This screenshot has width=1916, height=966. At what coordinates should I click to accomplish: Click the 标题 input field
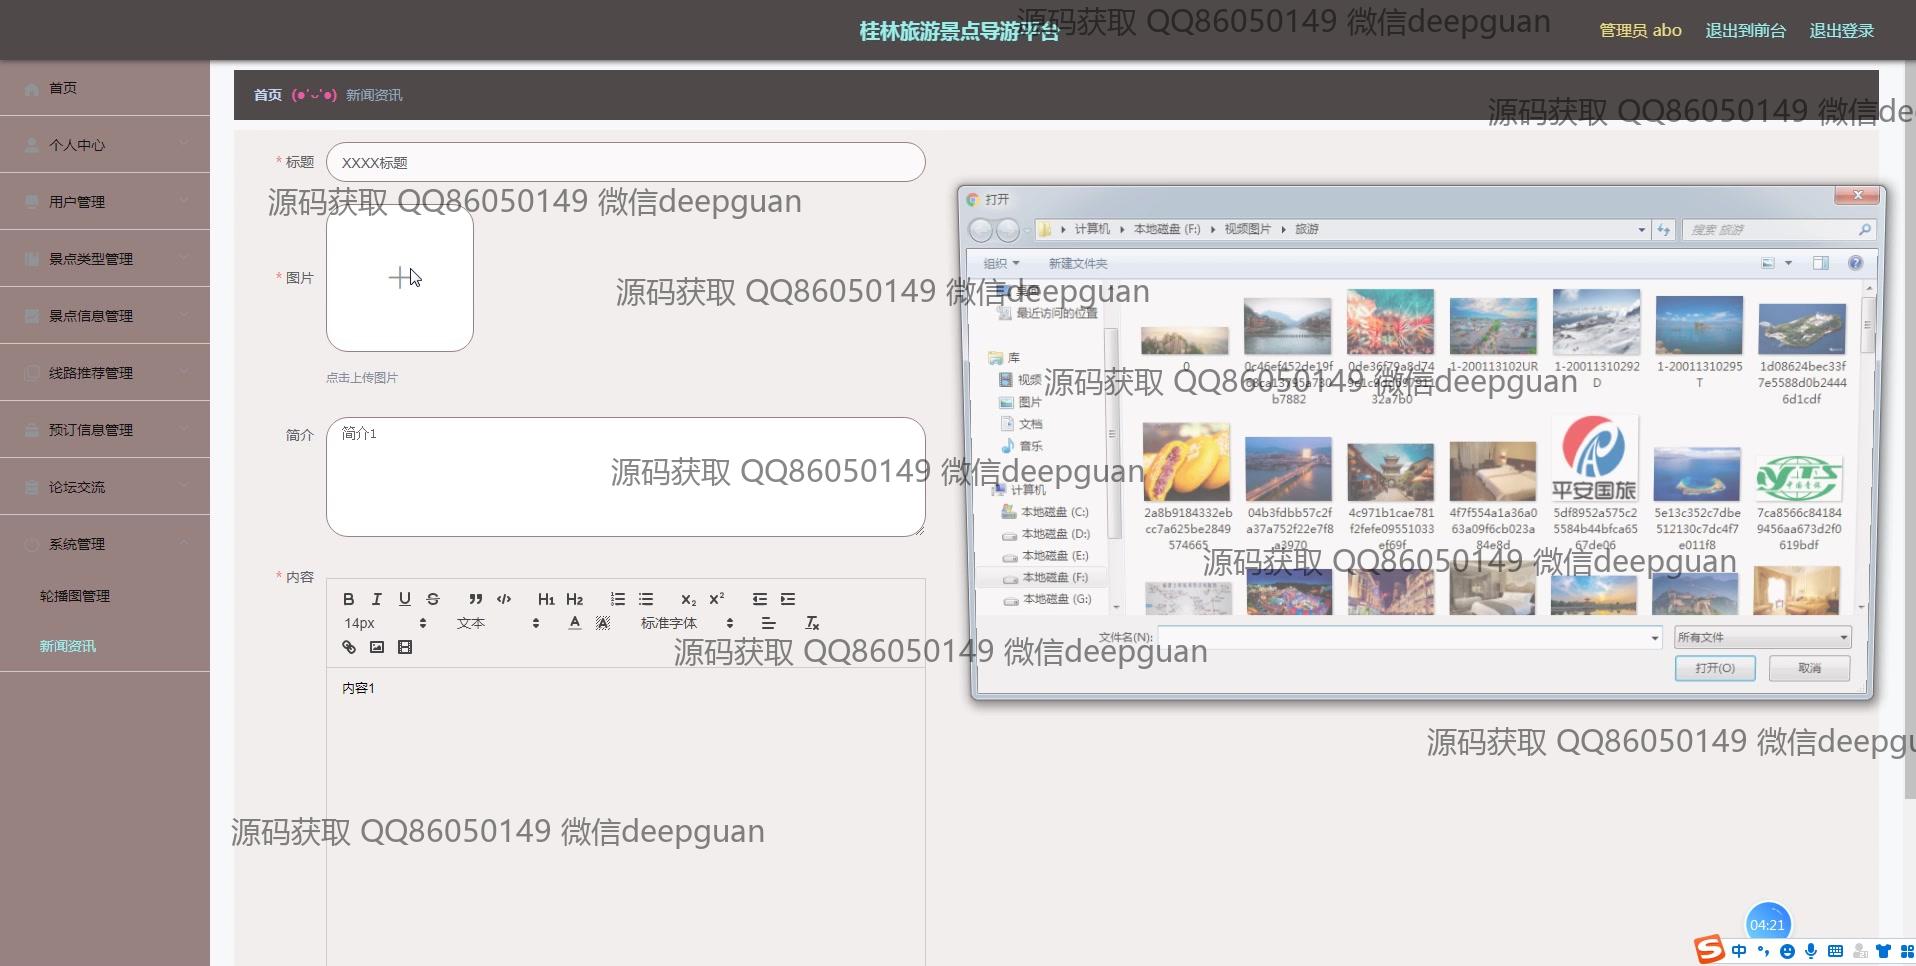point(625,162)
